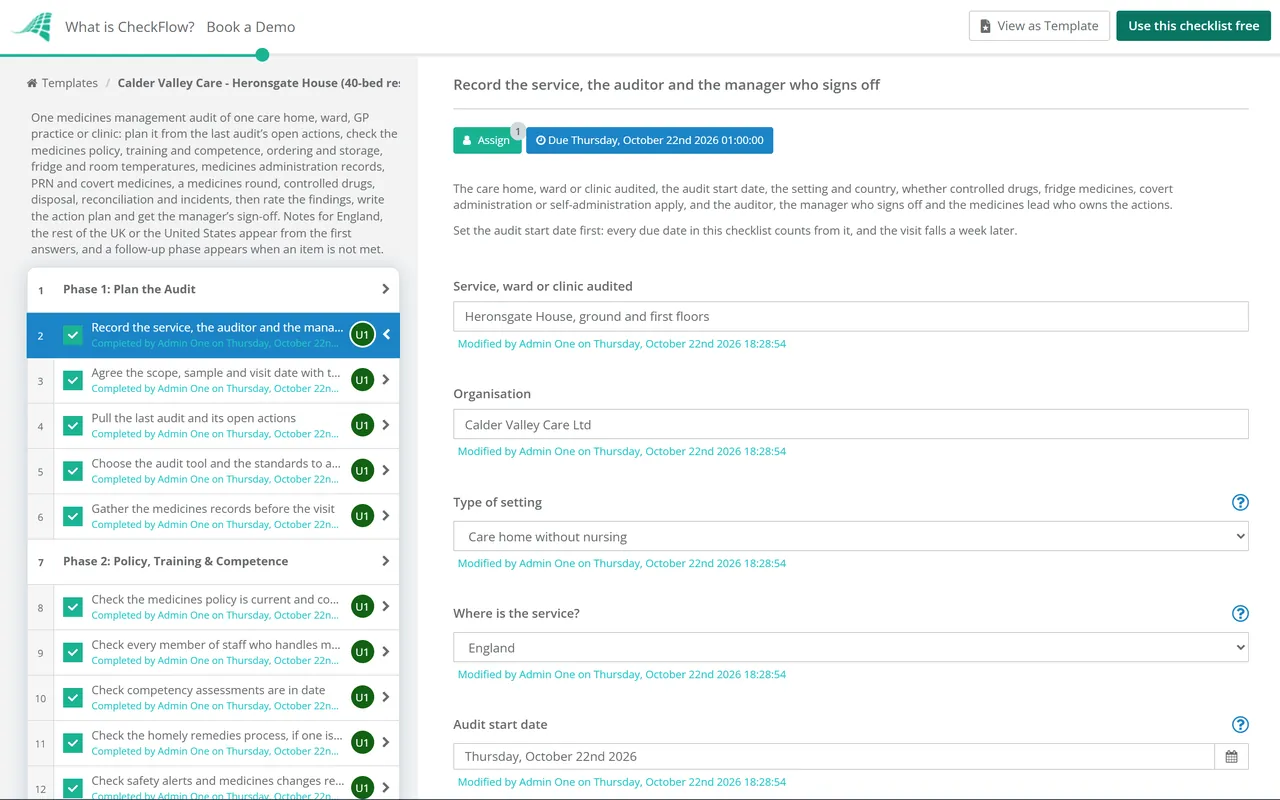Expand Phase 1: Plan the Audit chevron

(386, 289)
